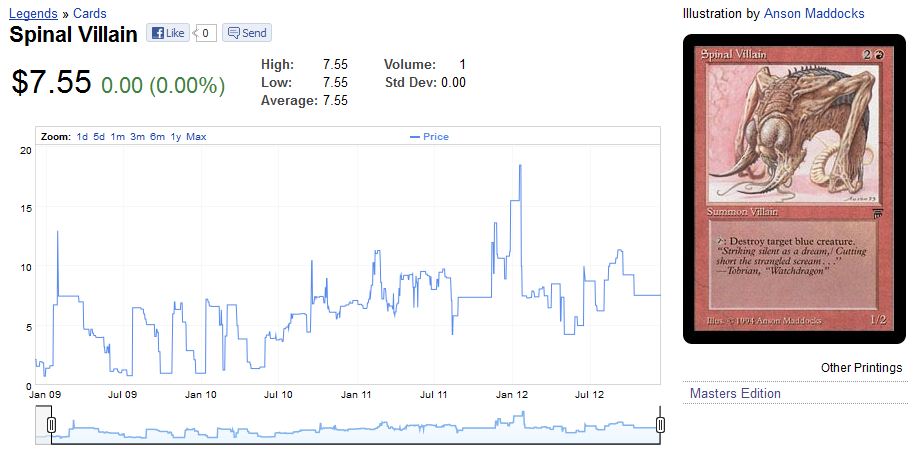This screenshot has height=457, width=915.
Task: Zoom chart to 1m range
Action: [x=117, y=137]
